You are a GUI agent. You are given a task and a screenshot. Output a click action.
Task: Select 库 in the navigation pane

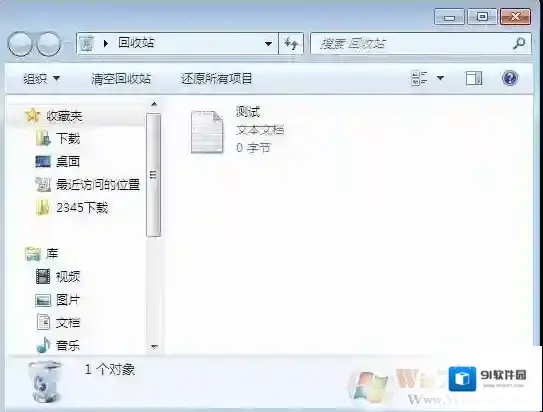(x=52, y=254)
